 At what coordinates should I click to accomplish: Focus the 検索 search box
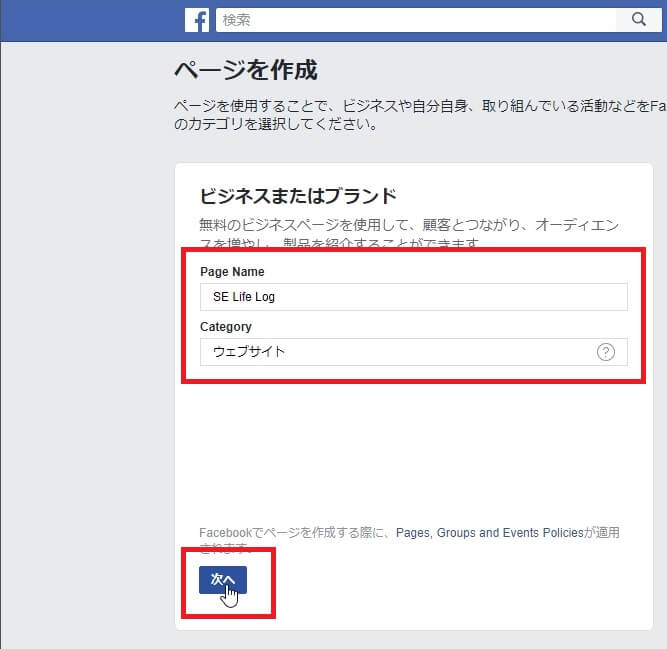420,19
